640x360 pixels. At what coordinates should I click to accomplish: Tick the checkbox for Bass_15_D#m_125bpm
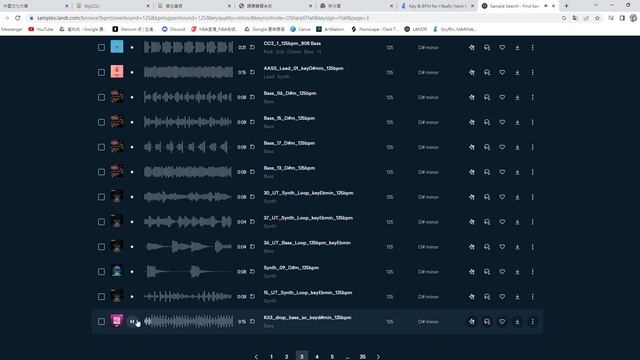[101, 122]
